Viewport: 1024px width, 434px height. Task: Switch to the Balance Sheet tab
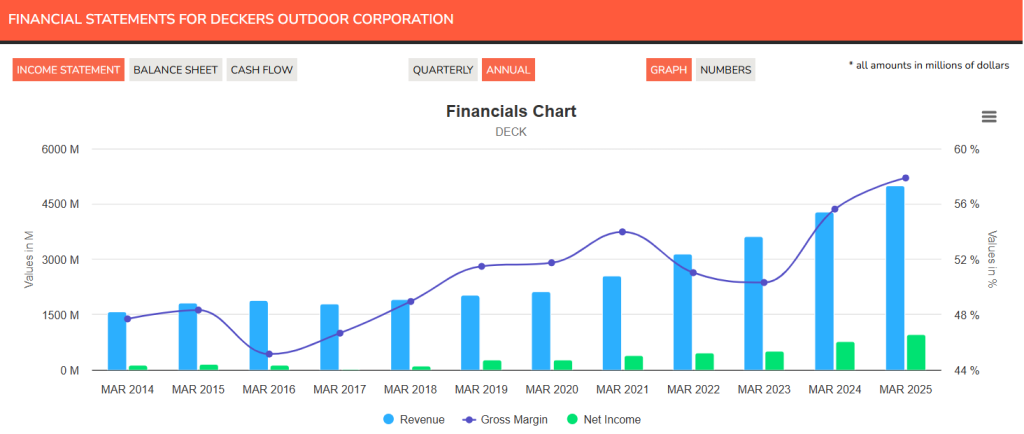click(x=176, y=70)
